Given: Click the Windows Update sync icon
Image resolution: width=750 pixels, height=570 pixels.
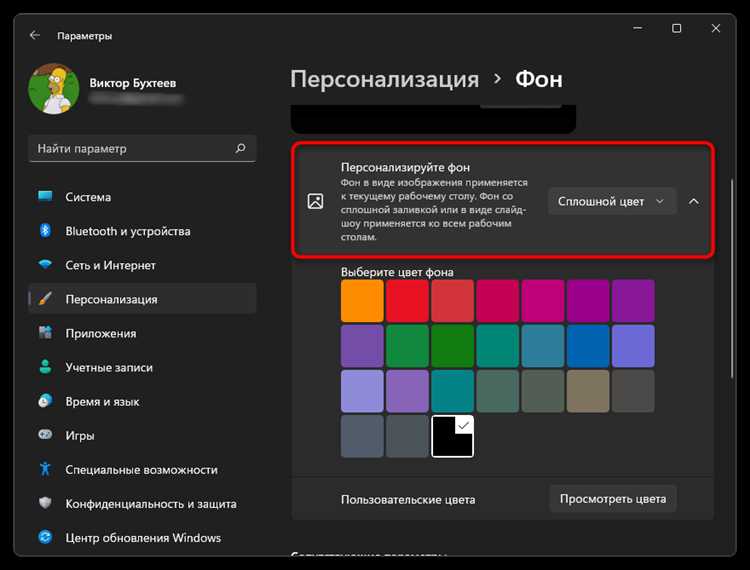Looking at the screenshot, I should click(45, 537).
